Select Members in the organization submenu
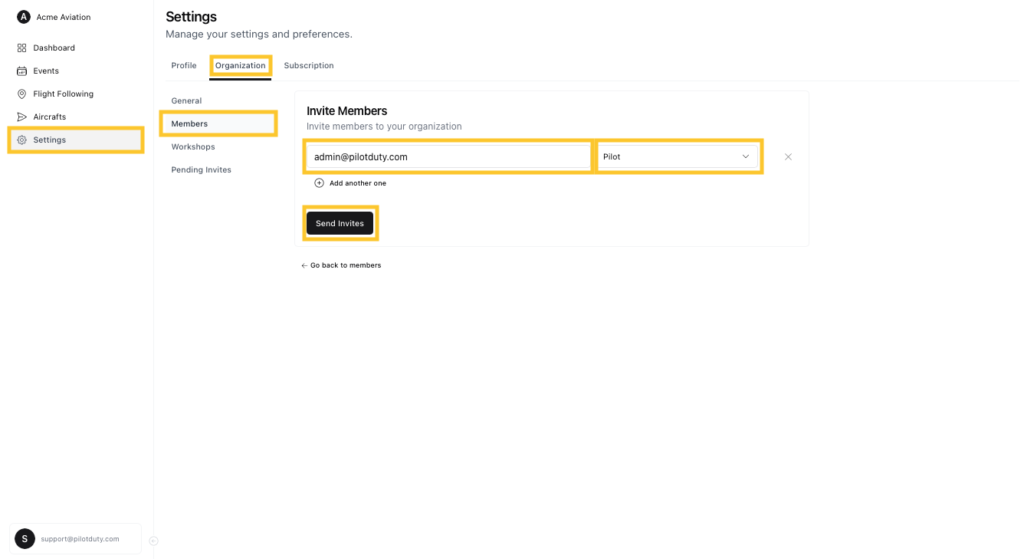This screenshot has height=559, width=1024. click(x=218, y=123)
